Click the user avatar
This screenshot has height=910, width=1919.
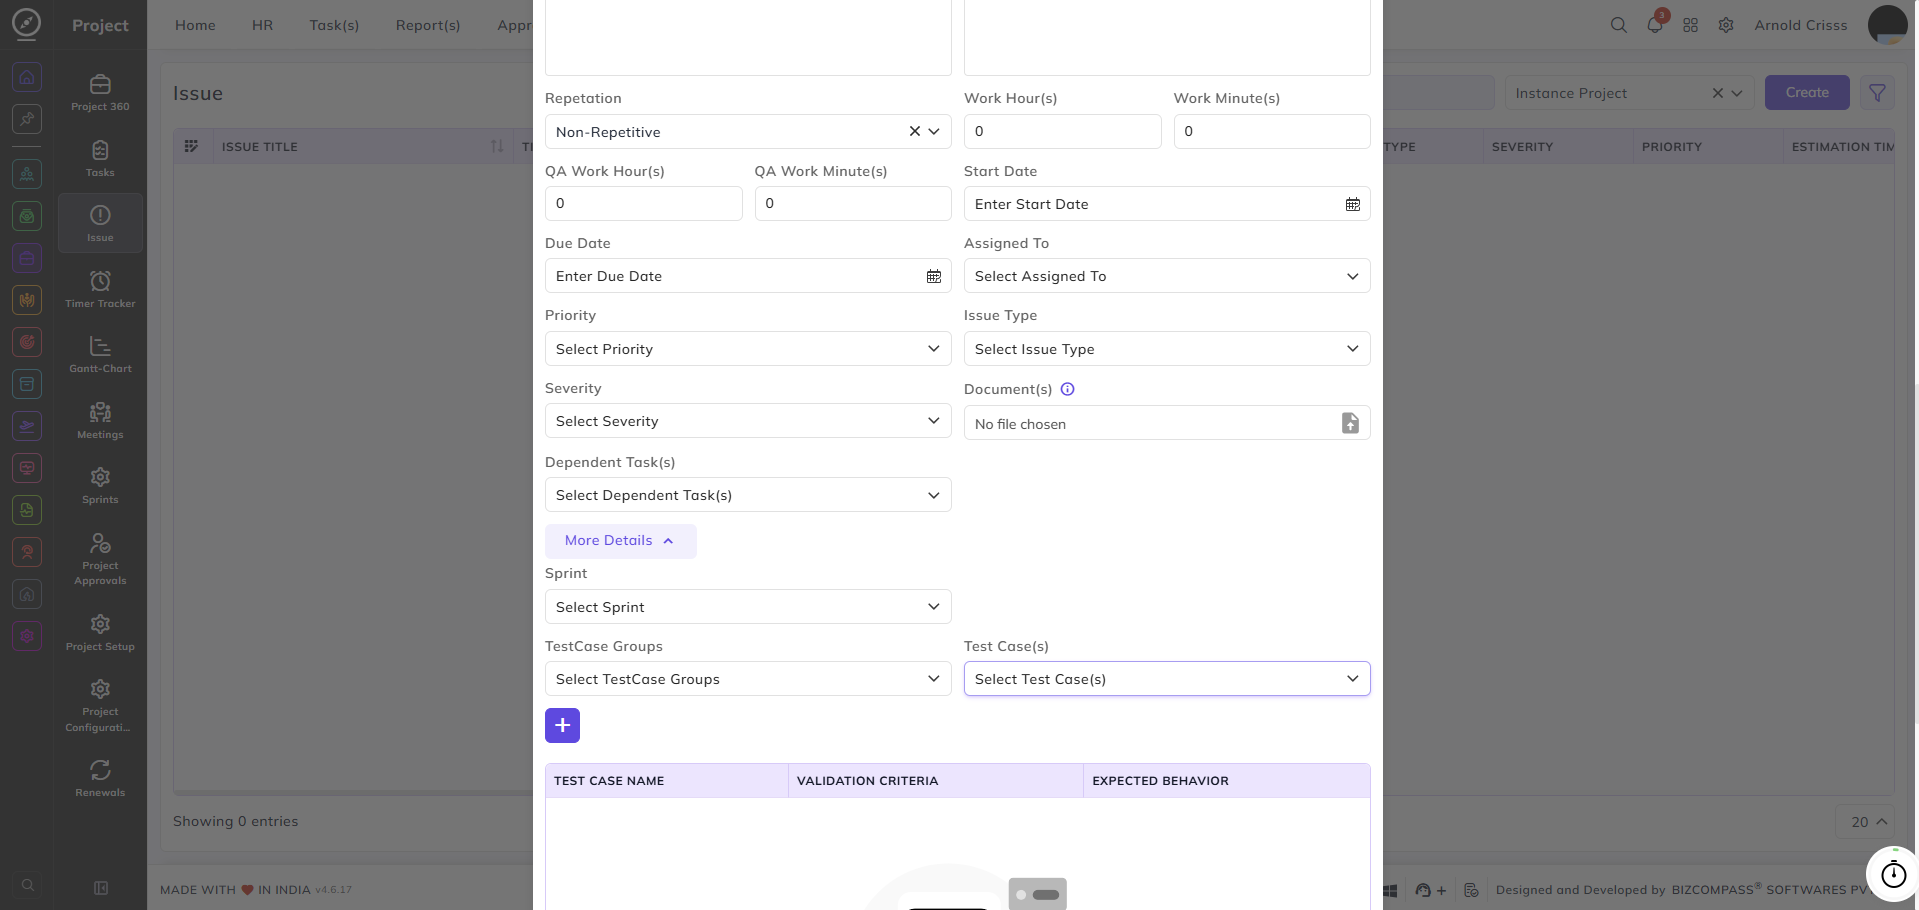point(1887,25)
